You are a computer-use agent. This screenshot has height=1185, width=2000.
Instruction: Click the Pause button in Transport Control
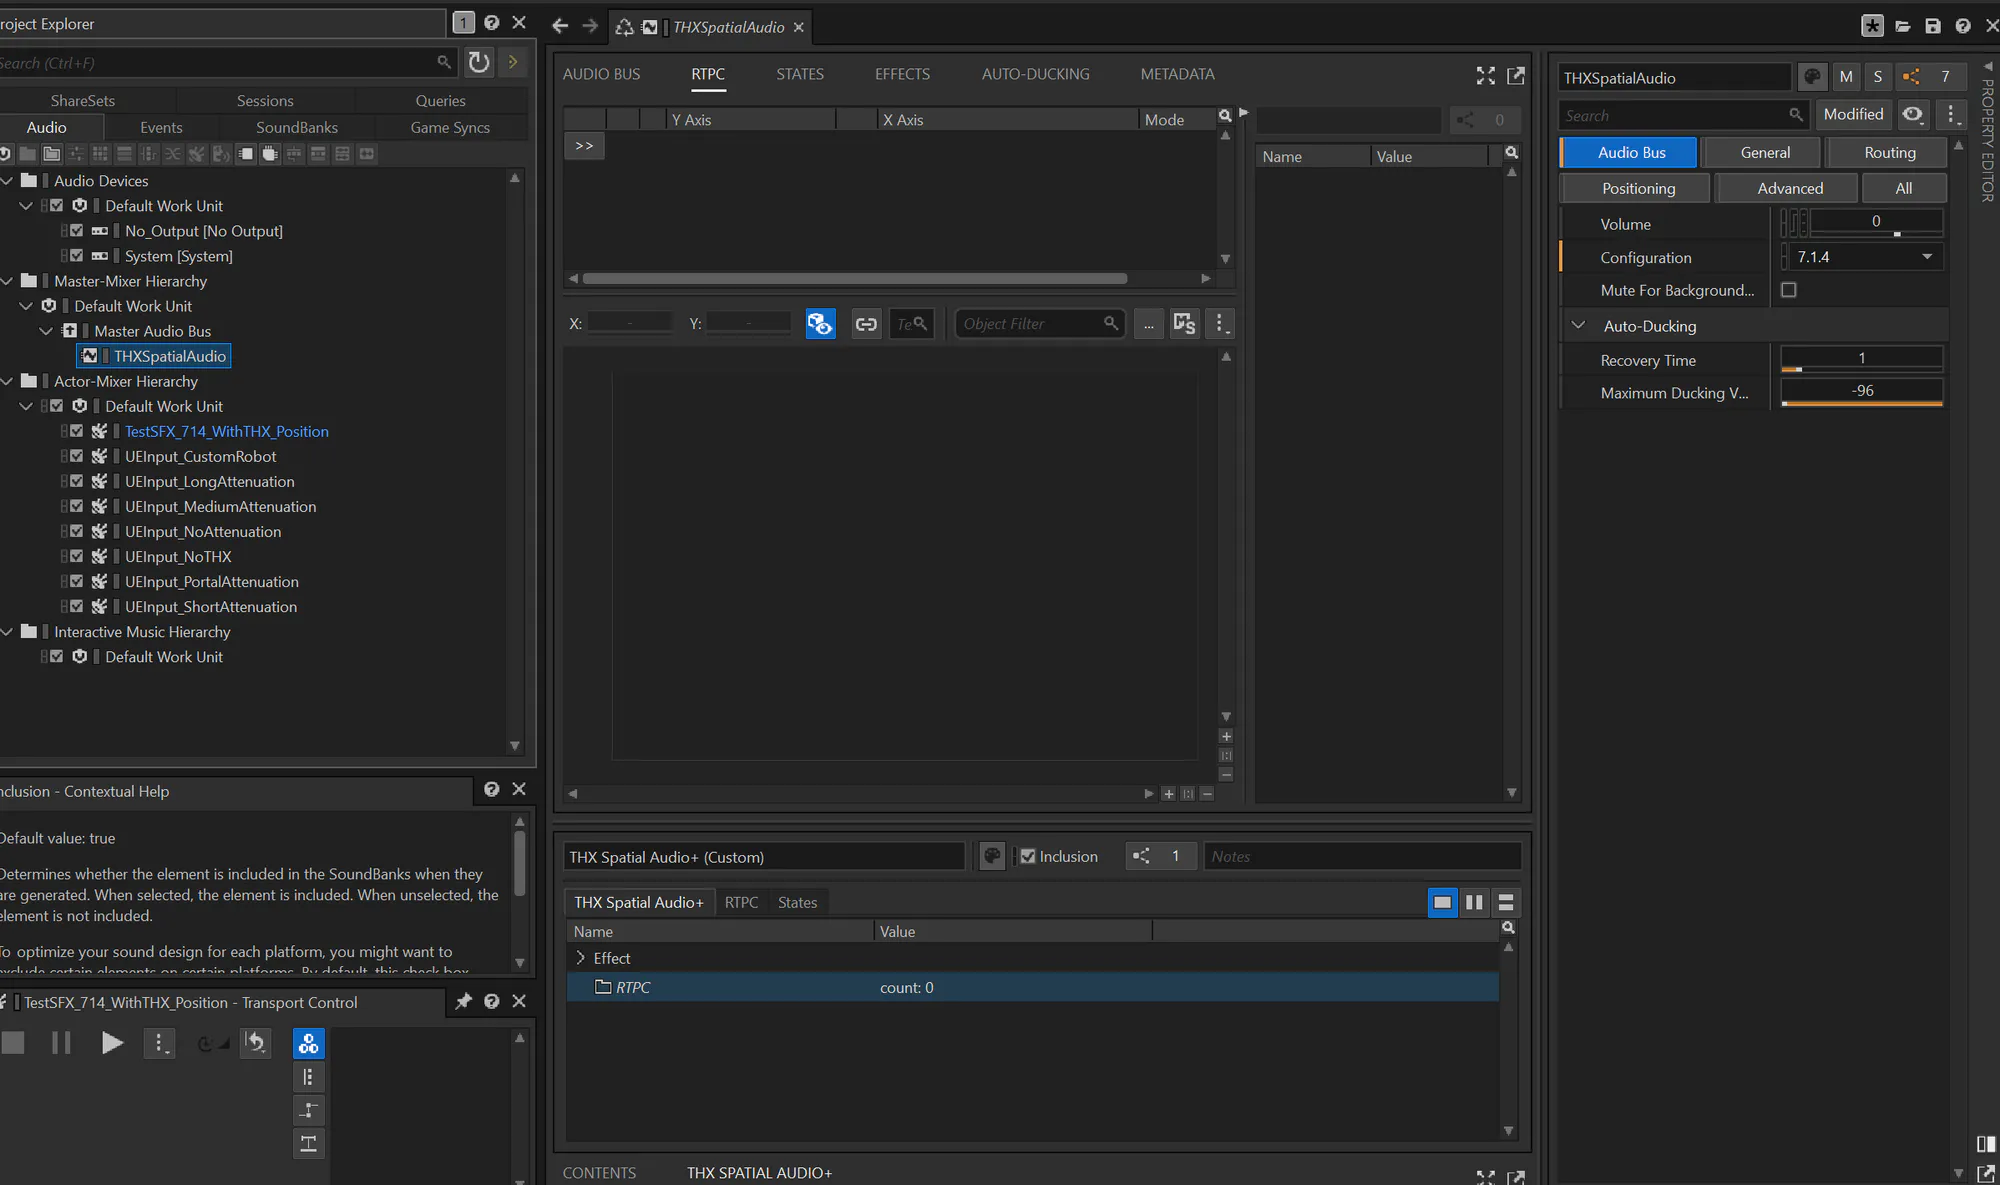[x=61, y=1043]
